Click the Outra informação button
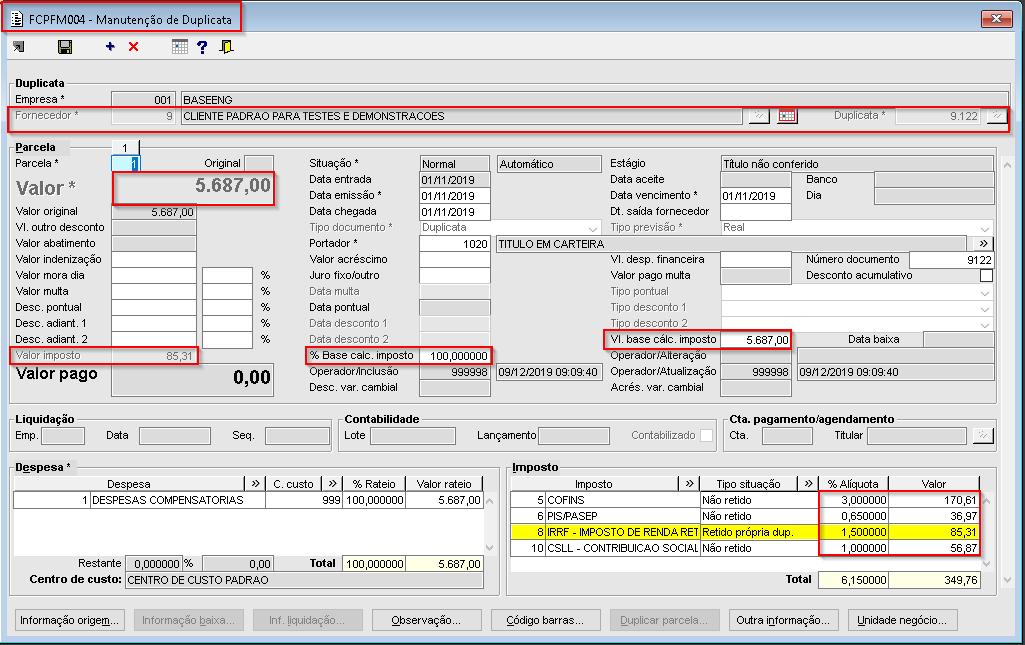1025x645 pixels. pyautogui.click(x=783, y=620)
